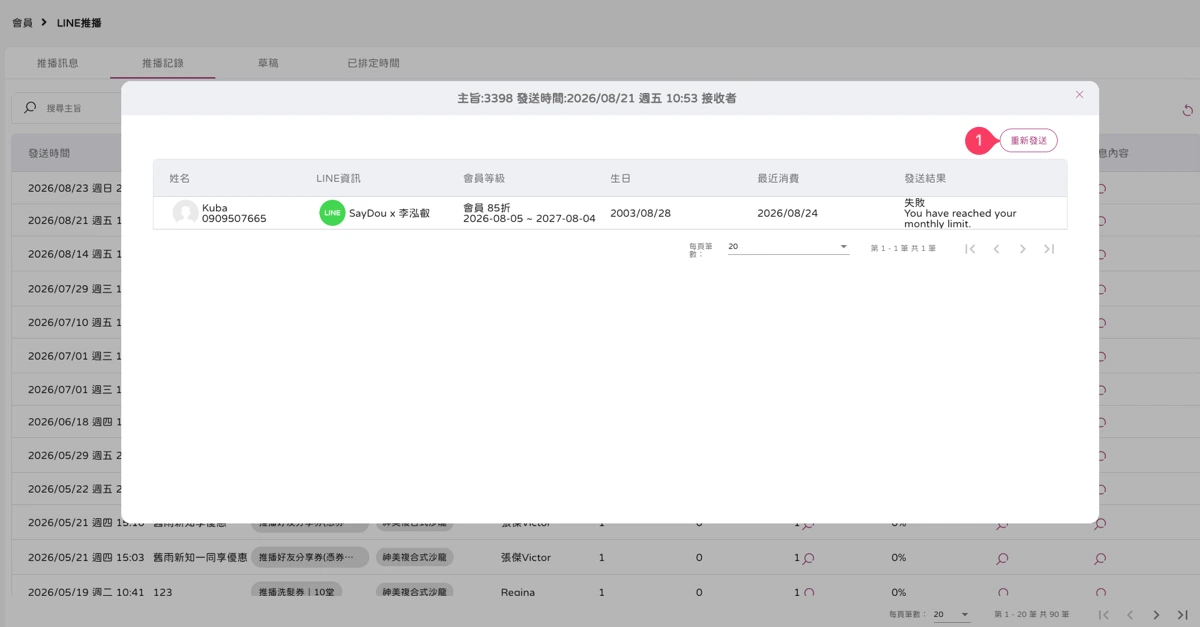The width and height of the screenshot is (1200, 627).
Task: Open the 已排定時間 tab
Action: pyautogui.click(x=373, y=63)
